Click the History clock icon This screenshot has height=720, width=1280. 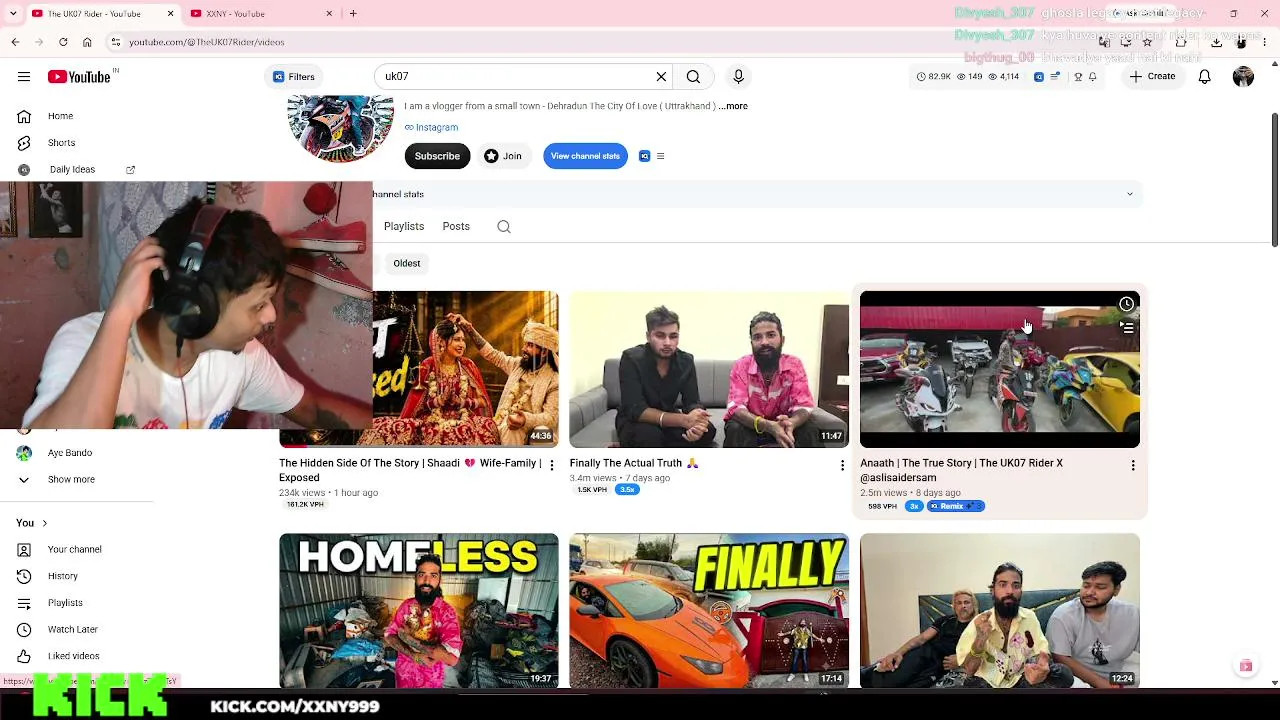pos(24,576)
